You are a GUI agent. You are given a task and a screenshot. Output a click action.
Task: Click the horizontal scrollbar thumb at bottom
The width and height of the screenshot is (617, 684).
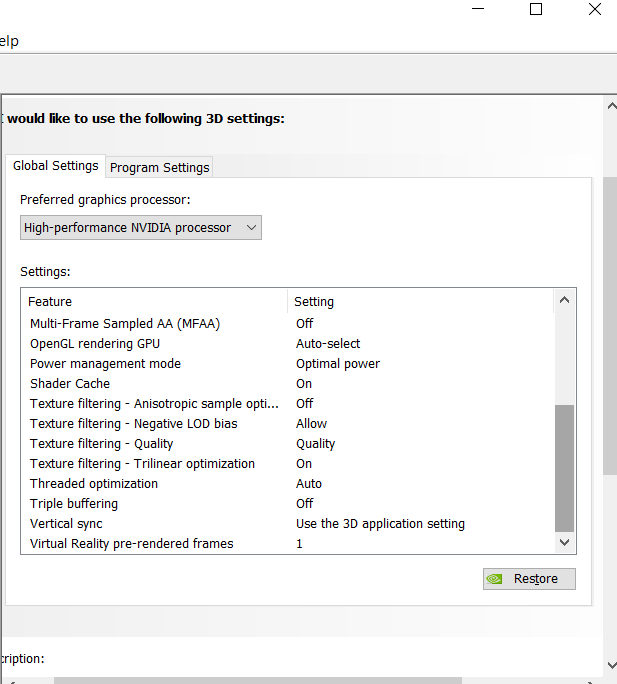[x=258, y=681]
